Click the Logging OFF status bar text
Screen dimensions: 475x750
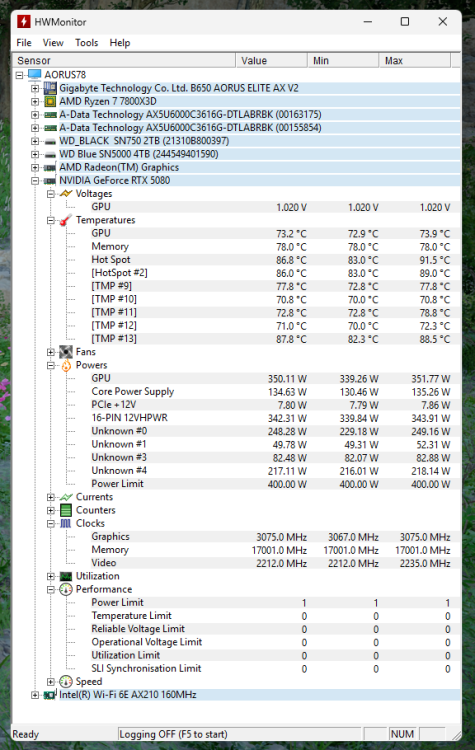pos(173,734)
